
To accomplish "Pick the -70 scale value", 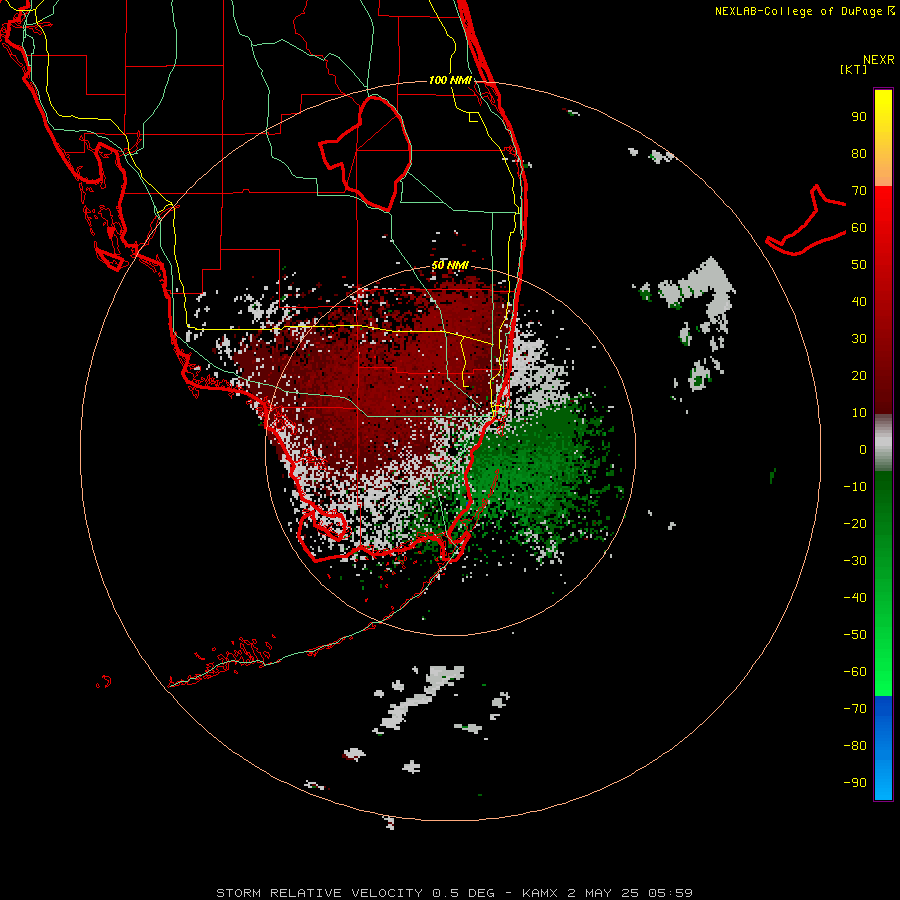I will coord(855,708).
